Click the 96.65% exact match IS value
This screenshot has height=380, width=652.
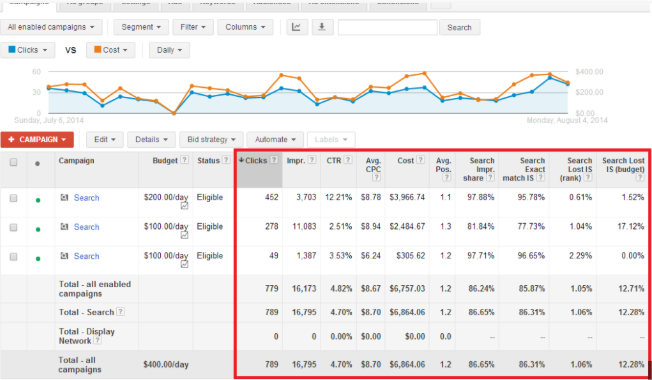tap(531, 256)
